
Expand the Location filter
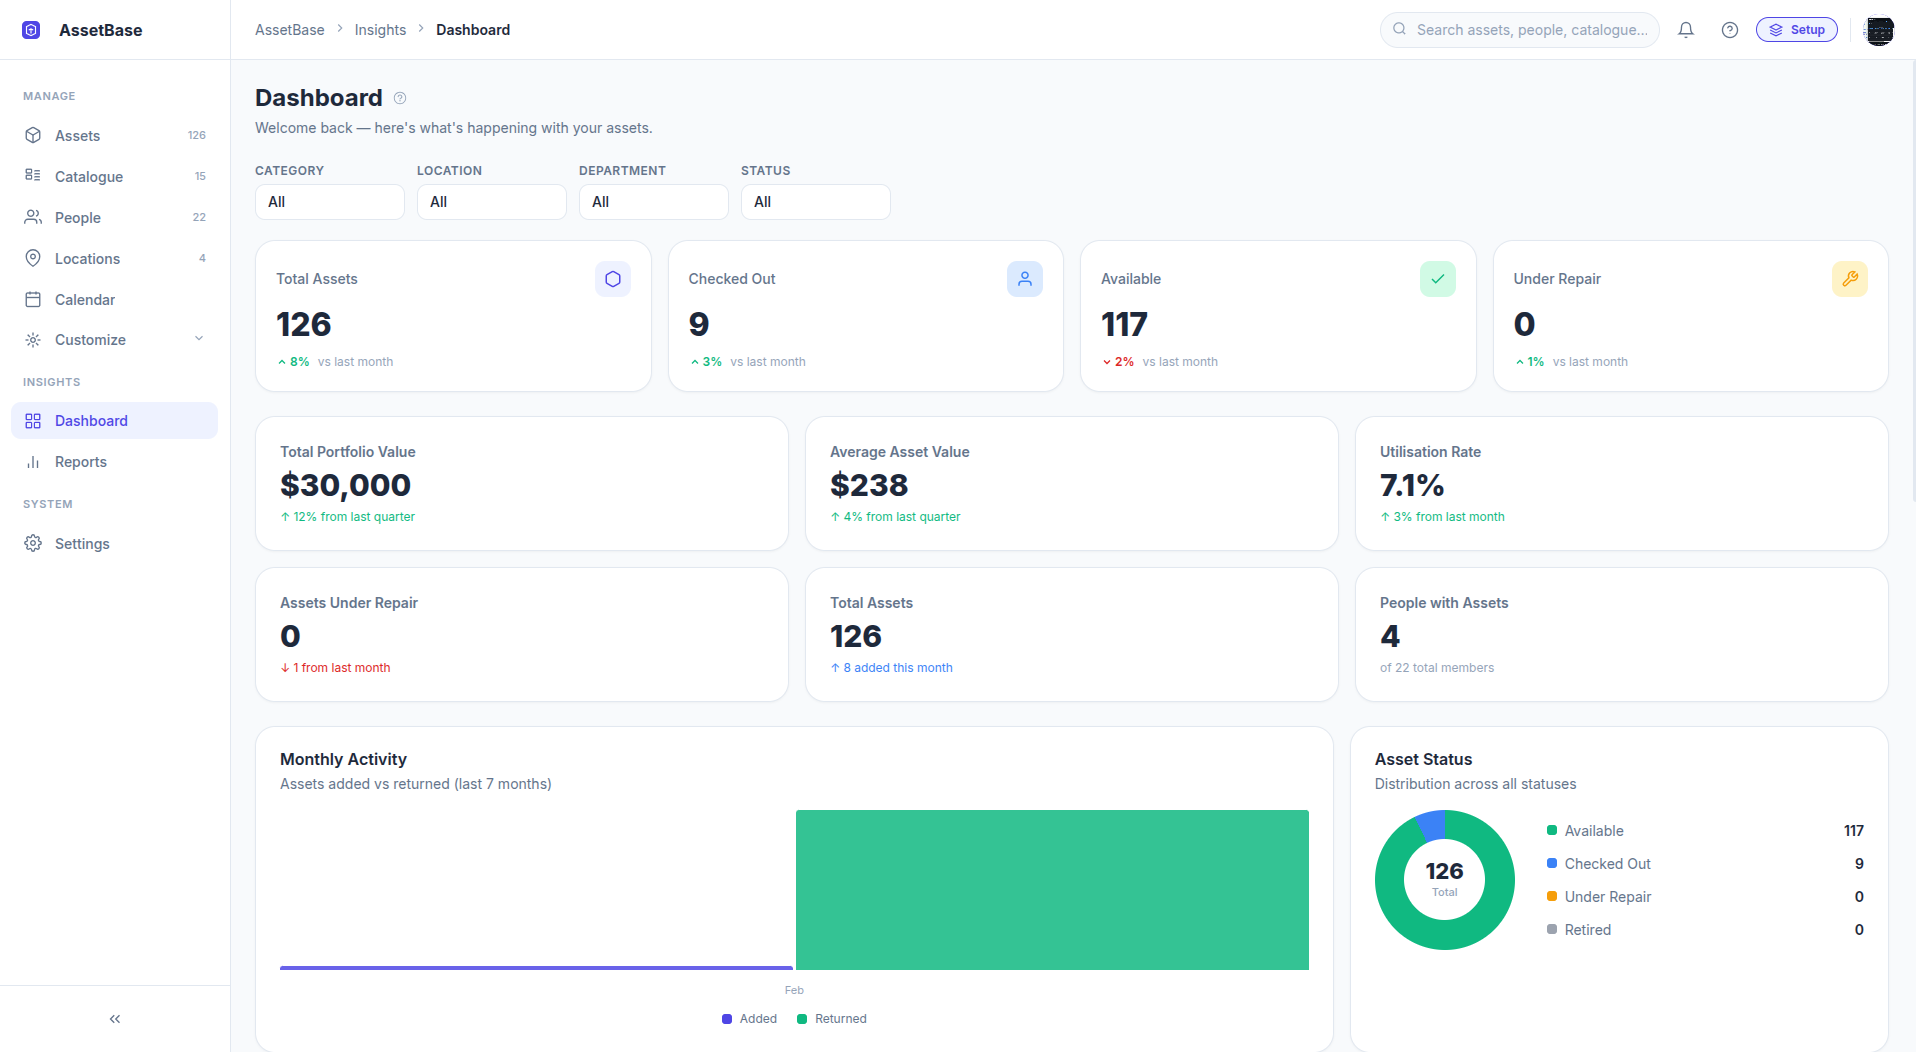coord(491,201)
